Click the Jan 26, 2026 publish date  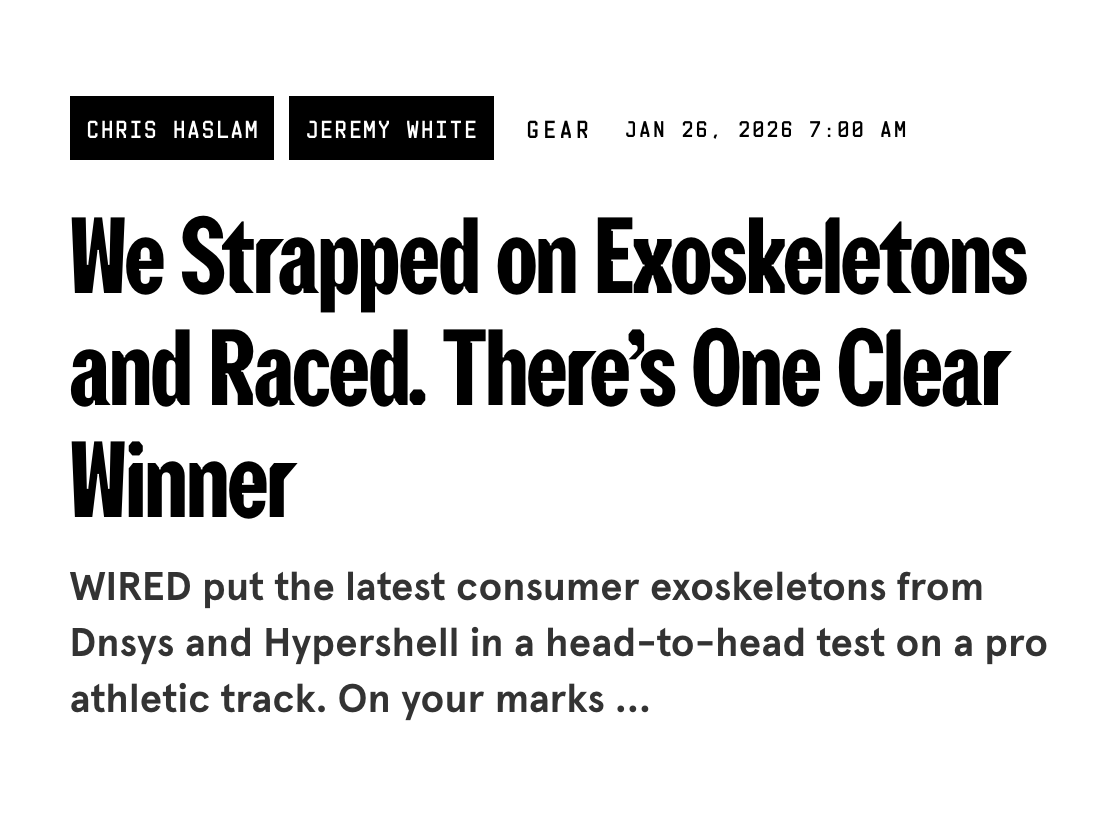pyautogui.click(x=708, y=130)
